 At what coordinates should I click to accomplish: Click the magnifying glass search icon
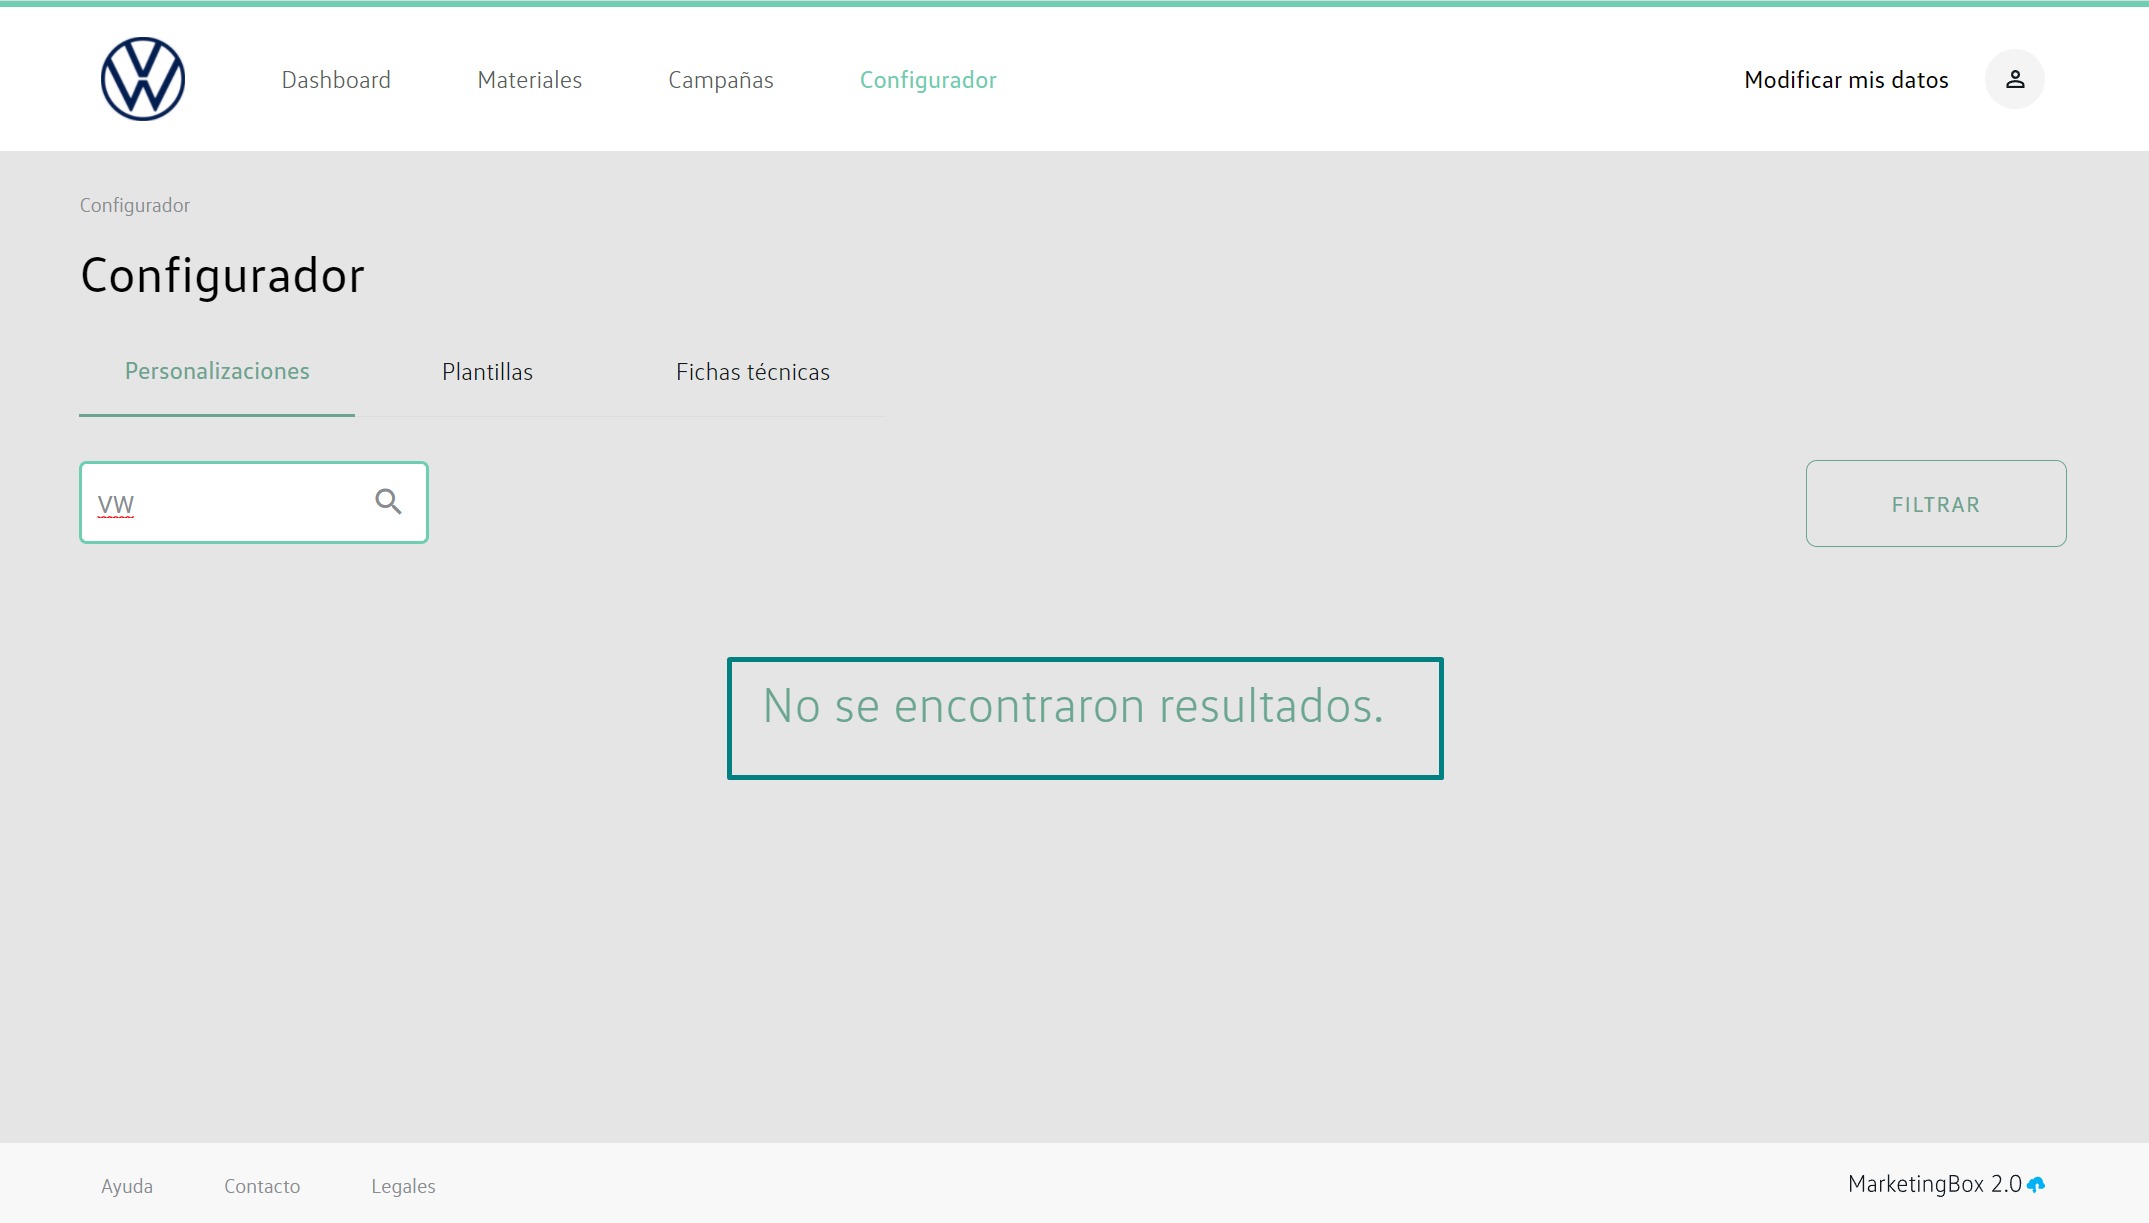(x=388, y=502)
